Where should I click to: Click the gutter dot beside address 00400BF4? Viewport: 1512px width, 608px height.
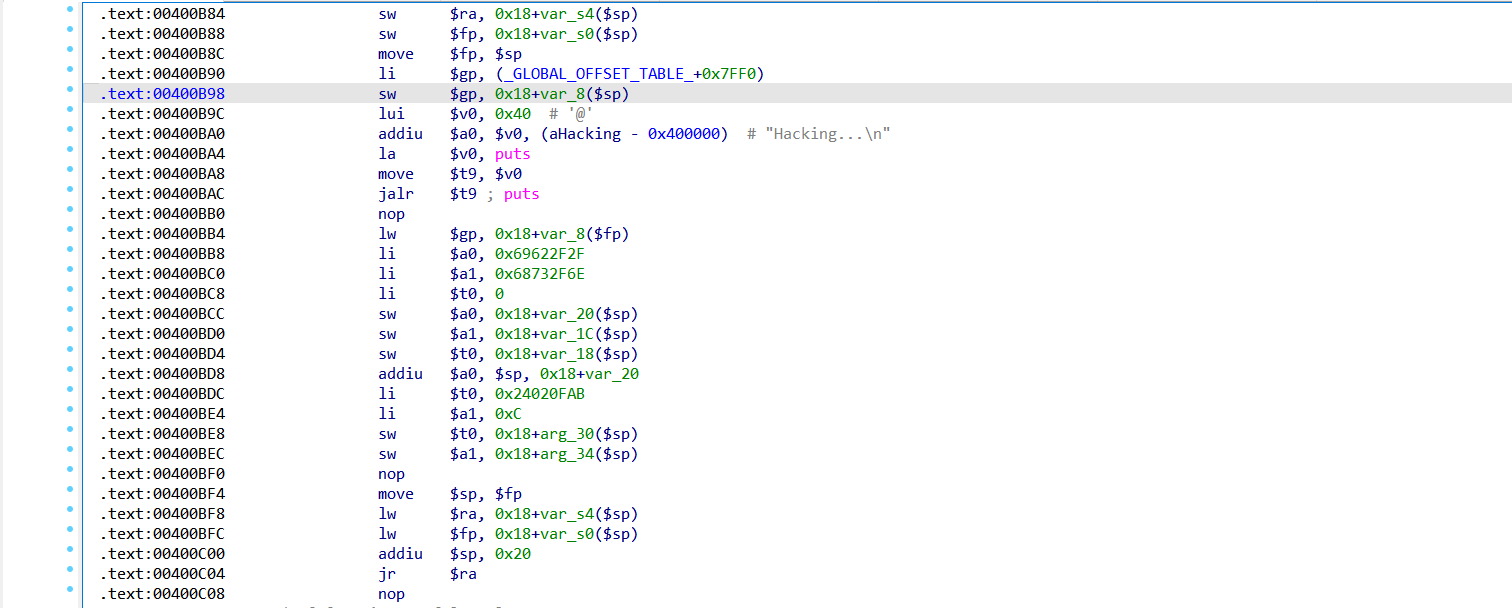[x=69, y=491]
